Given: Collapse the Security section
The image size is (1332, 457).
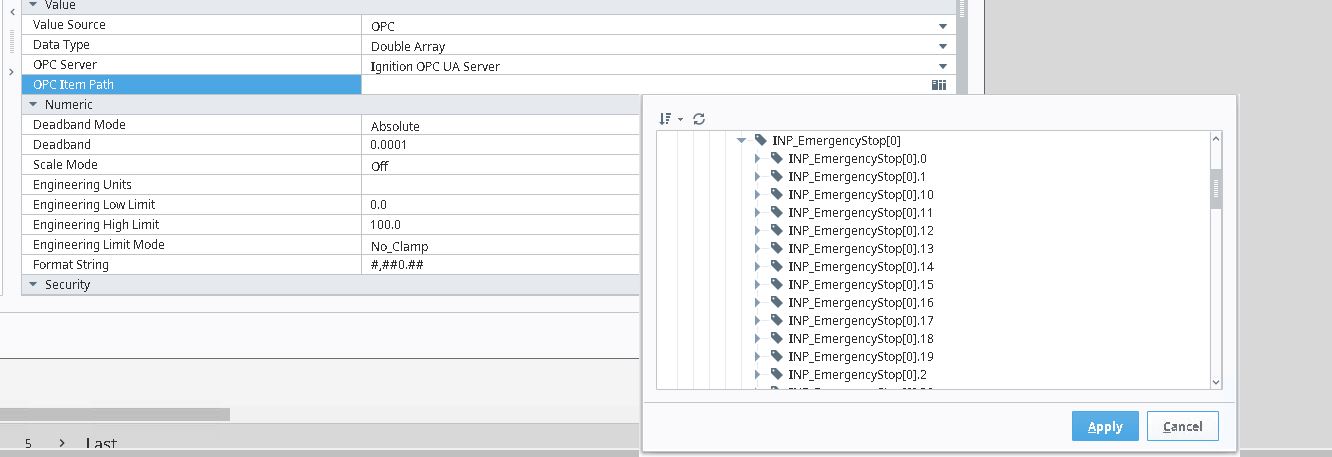Looking at the screenshot, I should (x=33, y=285).
